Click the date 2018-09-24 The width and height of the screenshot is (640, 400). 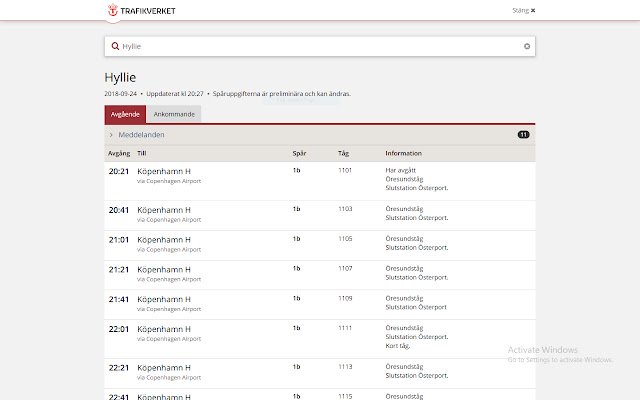coord(121,94)
